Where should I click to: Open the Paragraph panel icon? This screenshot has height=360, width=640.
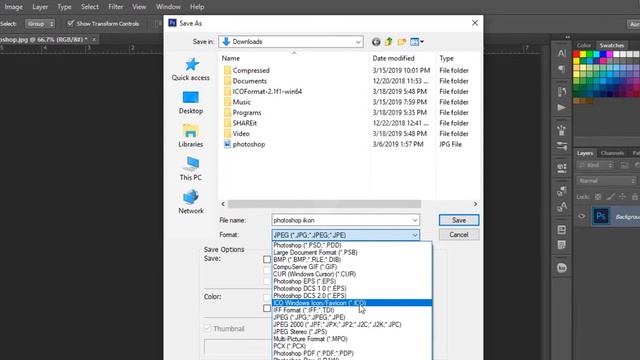(562, 69)
